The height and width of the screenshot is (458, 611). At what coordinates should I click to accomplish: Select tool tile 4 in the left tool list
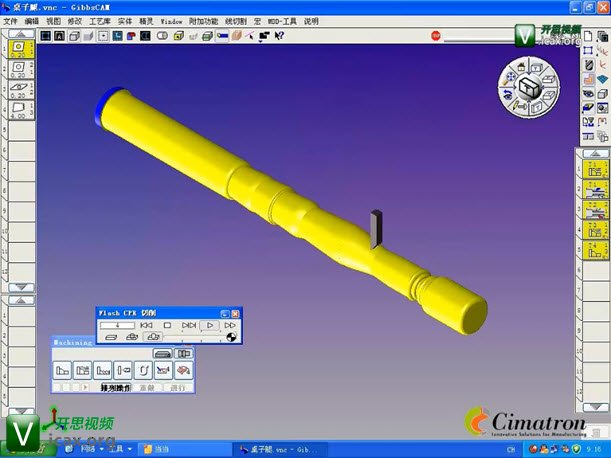click(21, 110)
